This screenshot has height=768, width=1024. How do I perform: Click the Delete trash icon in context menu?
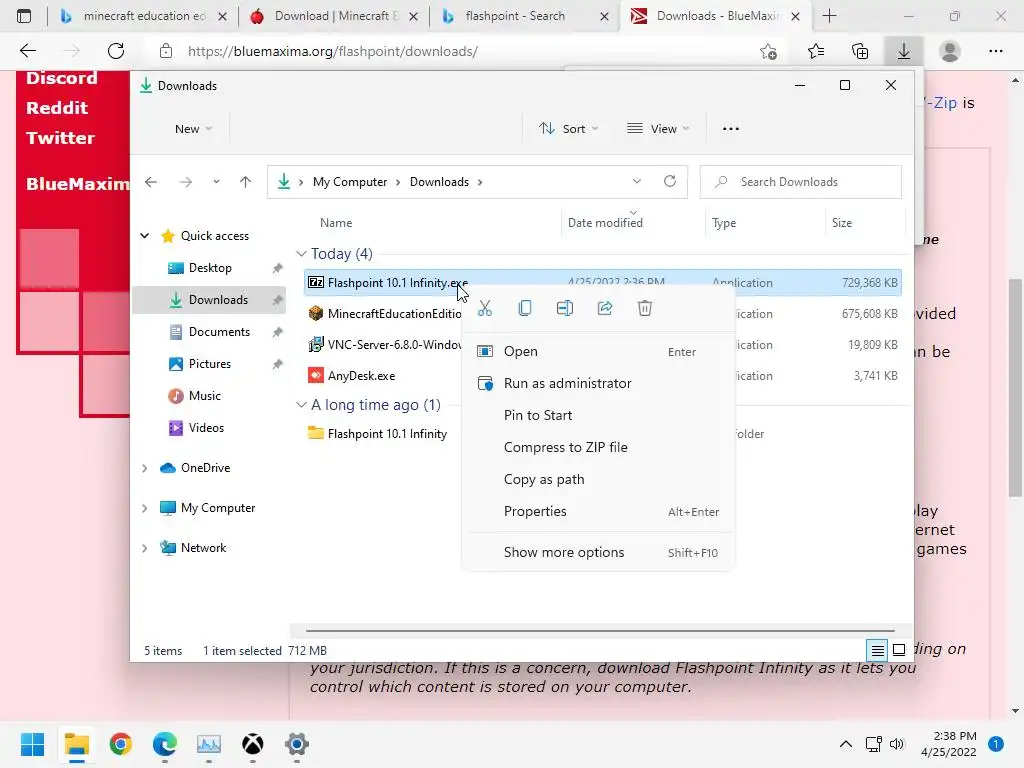pos(645,308)
